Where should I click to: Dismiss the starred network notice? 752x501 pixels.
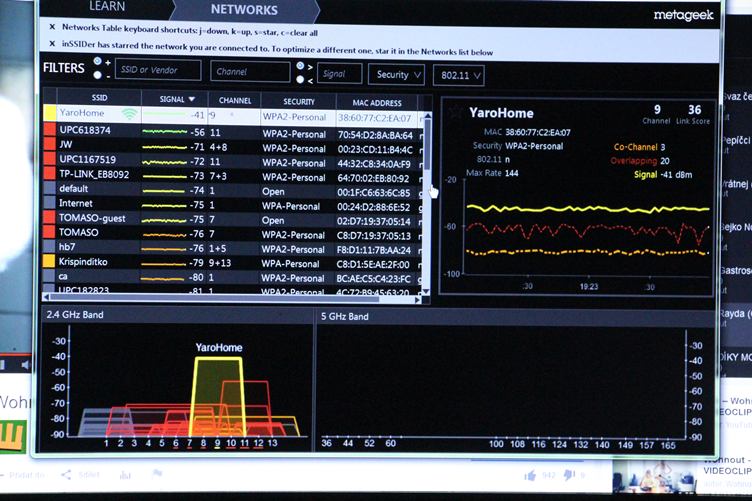point(52,44)
